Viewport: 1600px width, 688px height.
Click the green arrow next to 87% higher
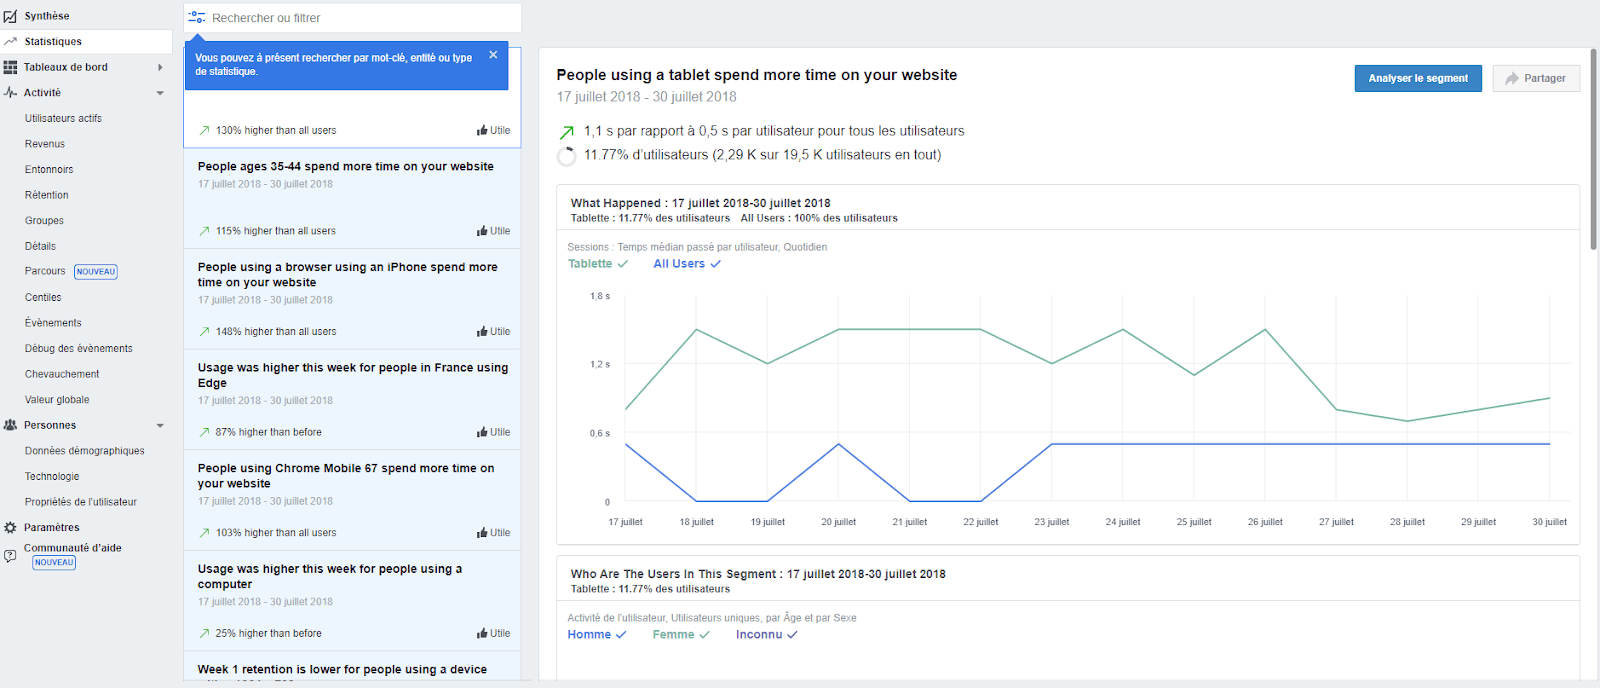[x=205, y=432]
